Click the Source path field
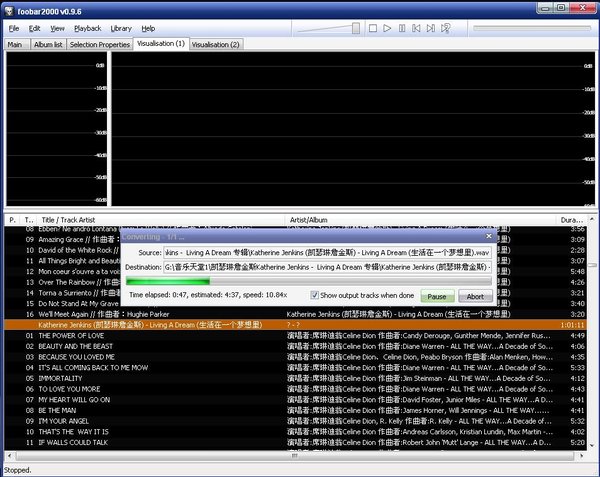This screenshot has width=600, height=477. point(328,252)
